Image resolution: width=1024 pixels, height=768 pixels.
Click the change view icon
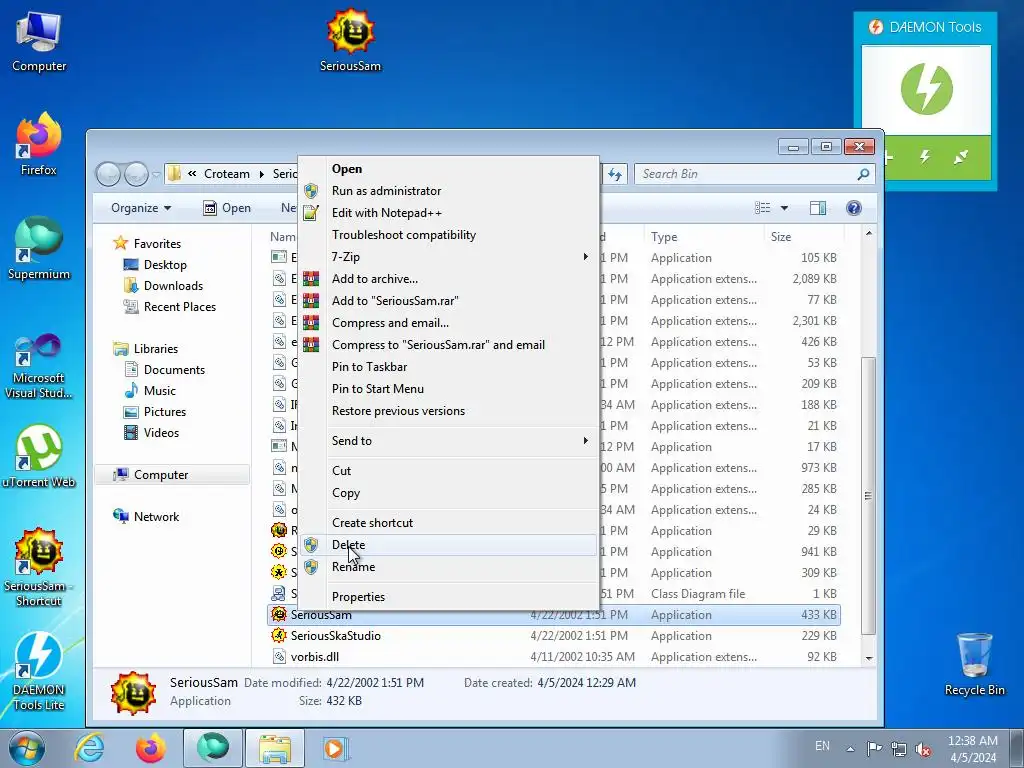pyautogui.click(x=762, y=208)
